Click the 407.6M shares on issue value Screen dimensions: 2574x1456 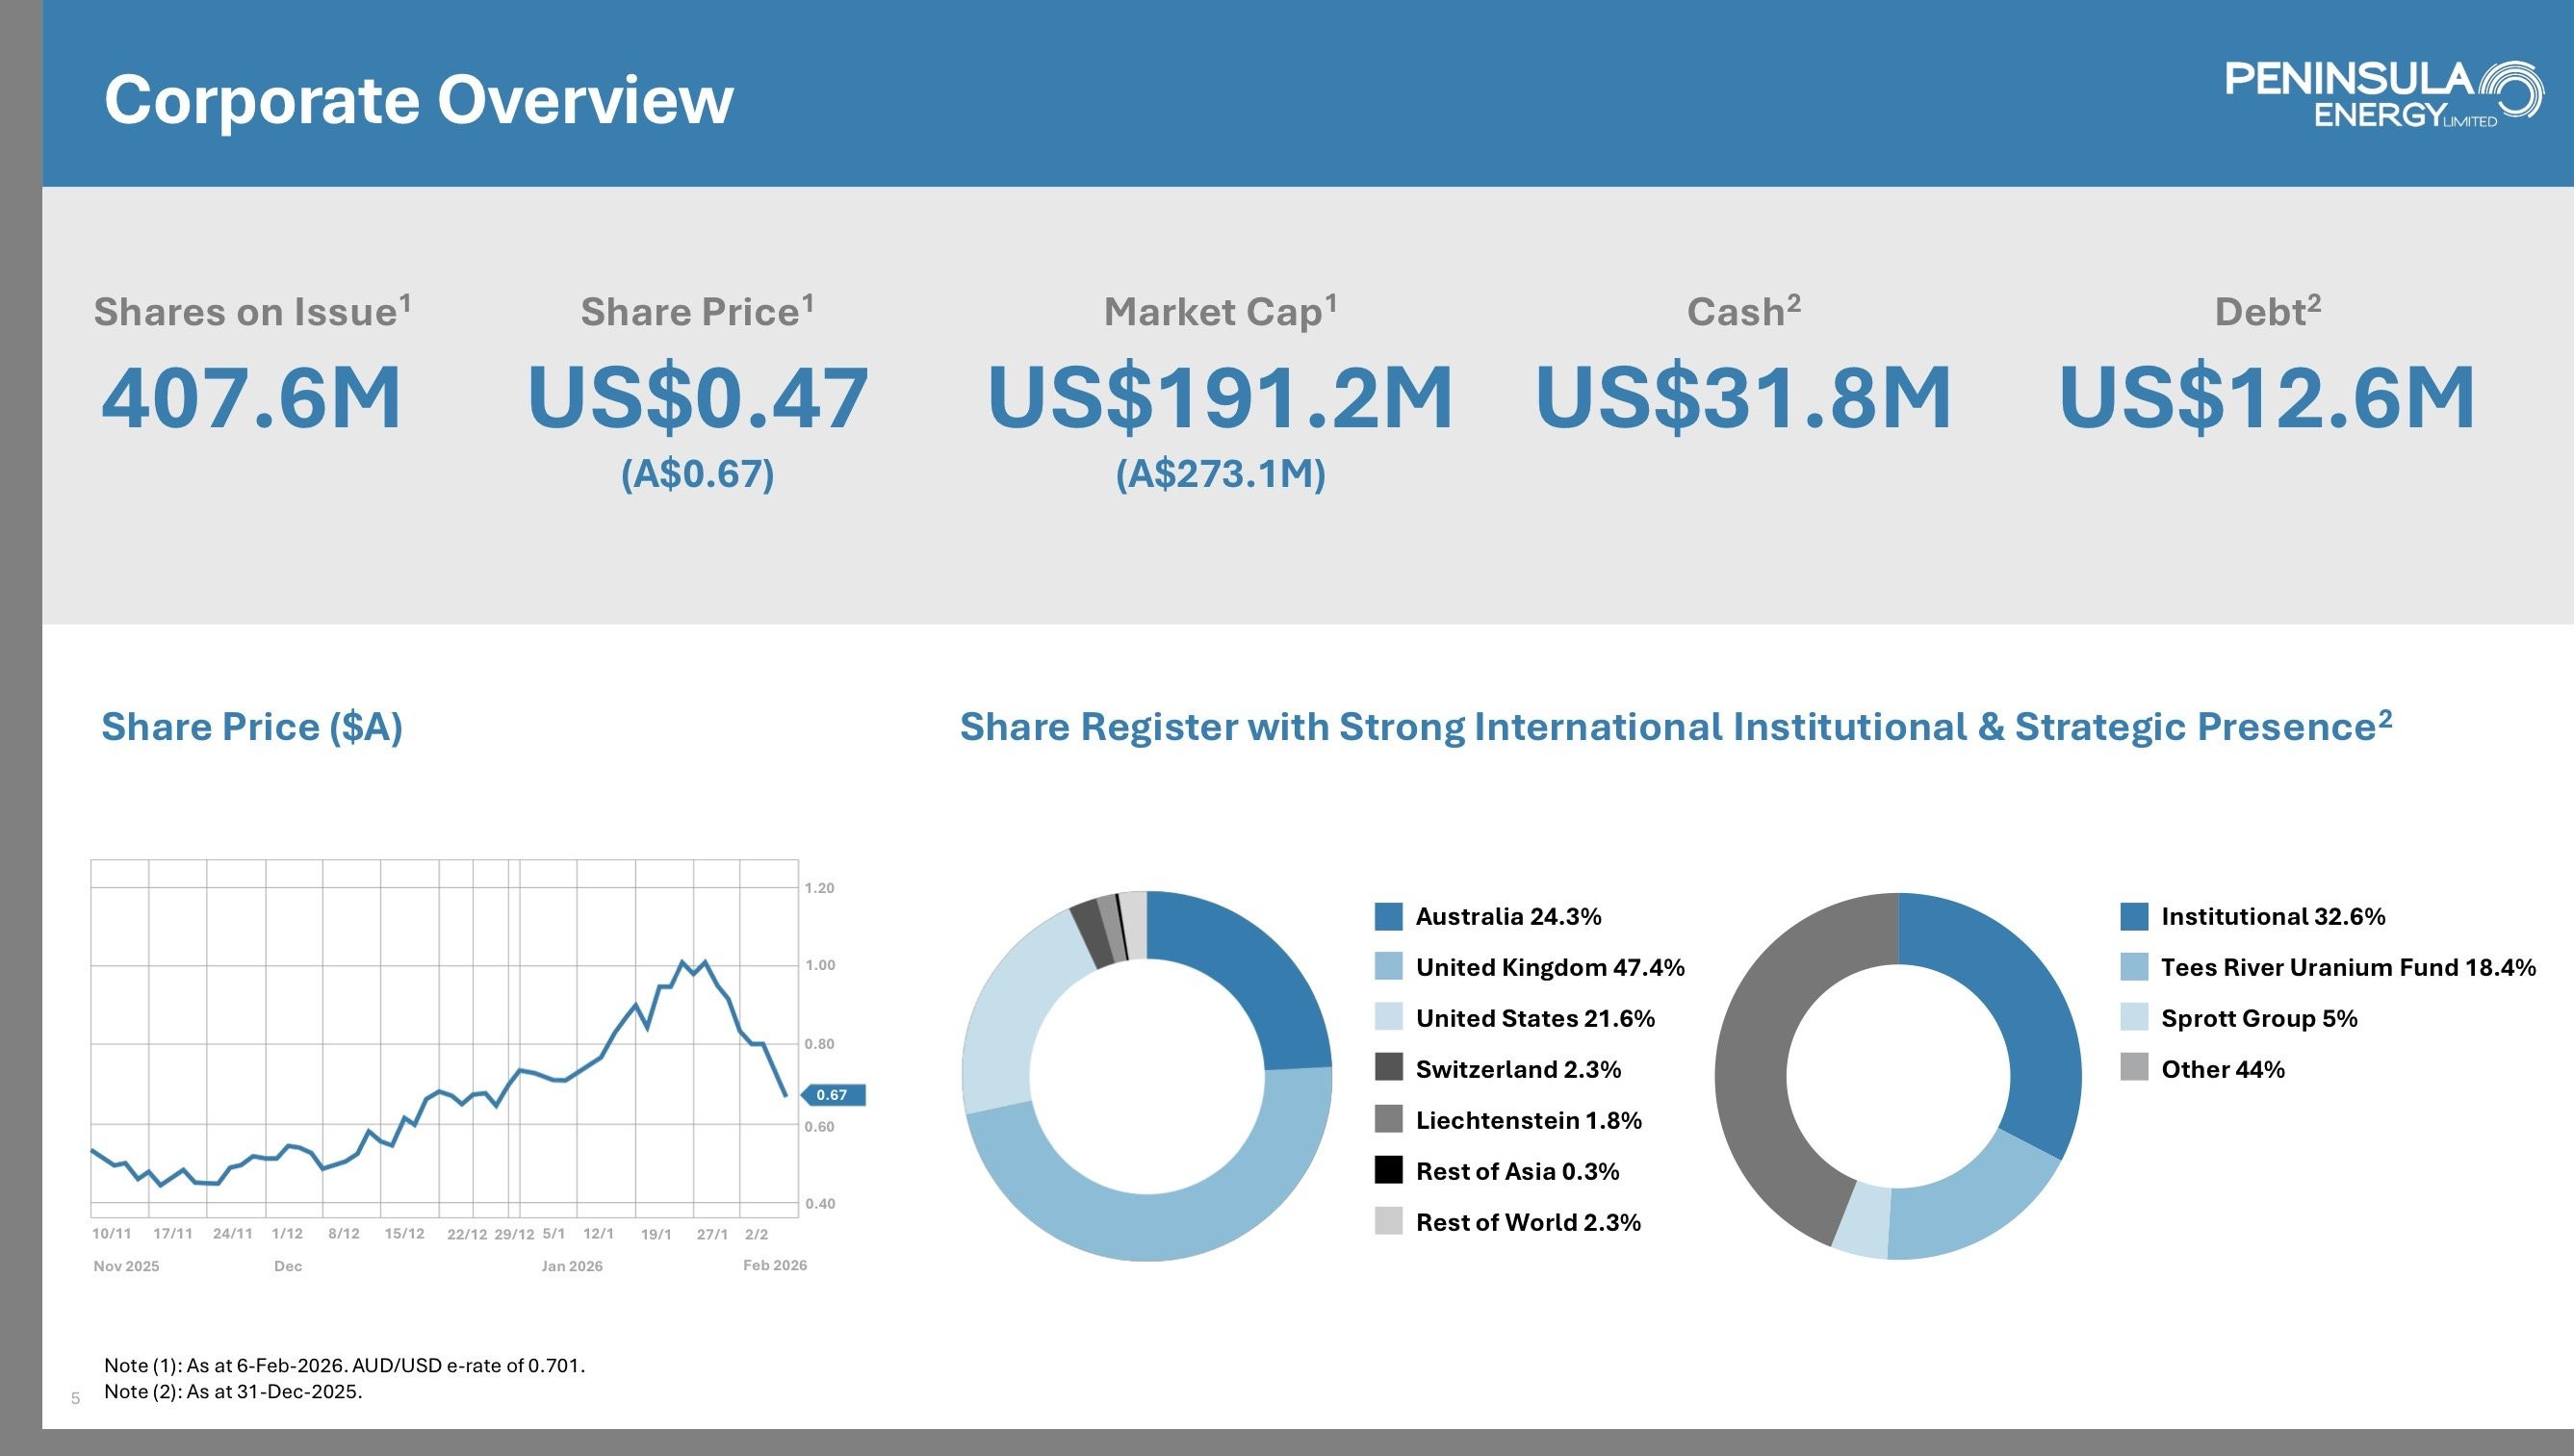point(252,398)
